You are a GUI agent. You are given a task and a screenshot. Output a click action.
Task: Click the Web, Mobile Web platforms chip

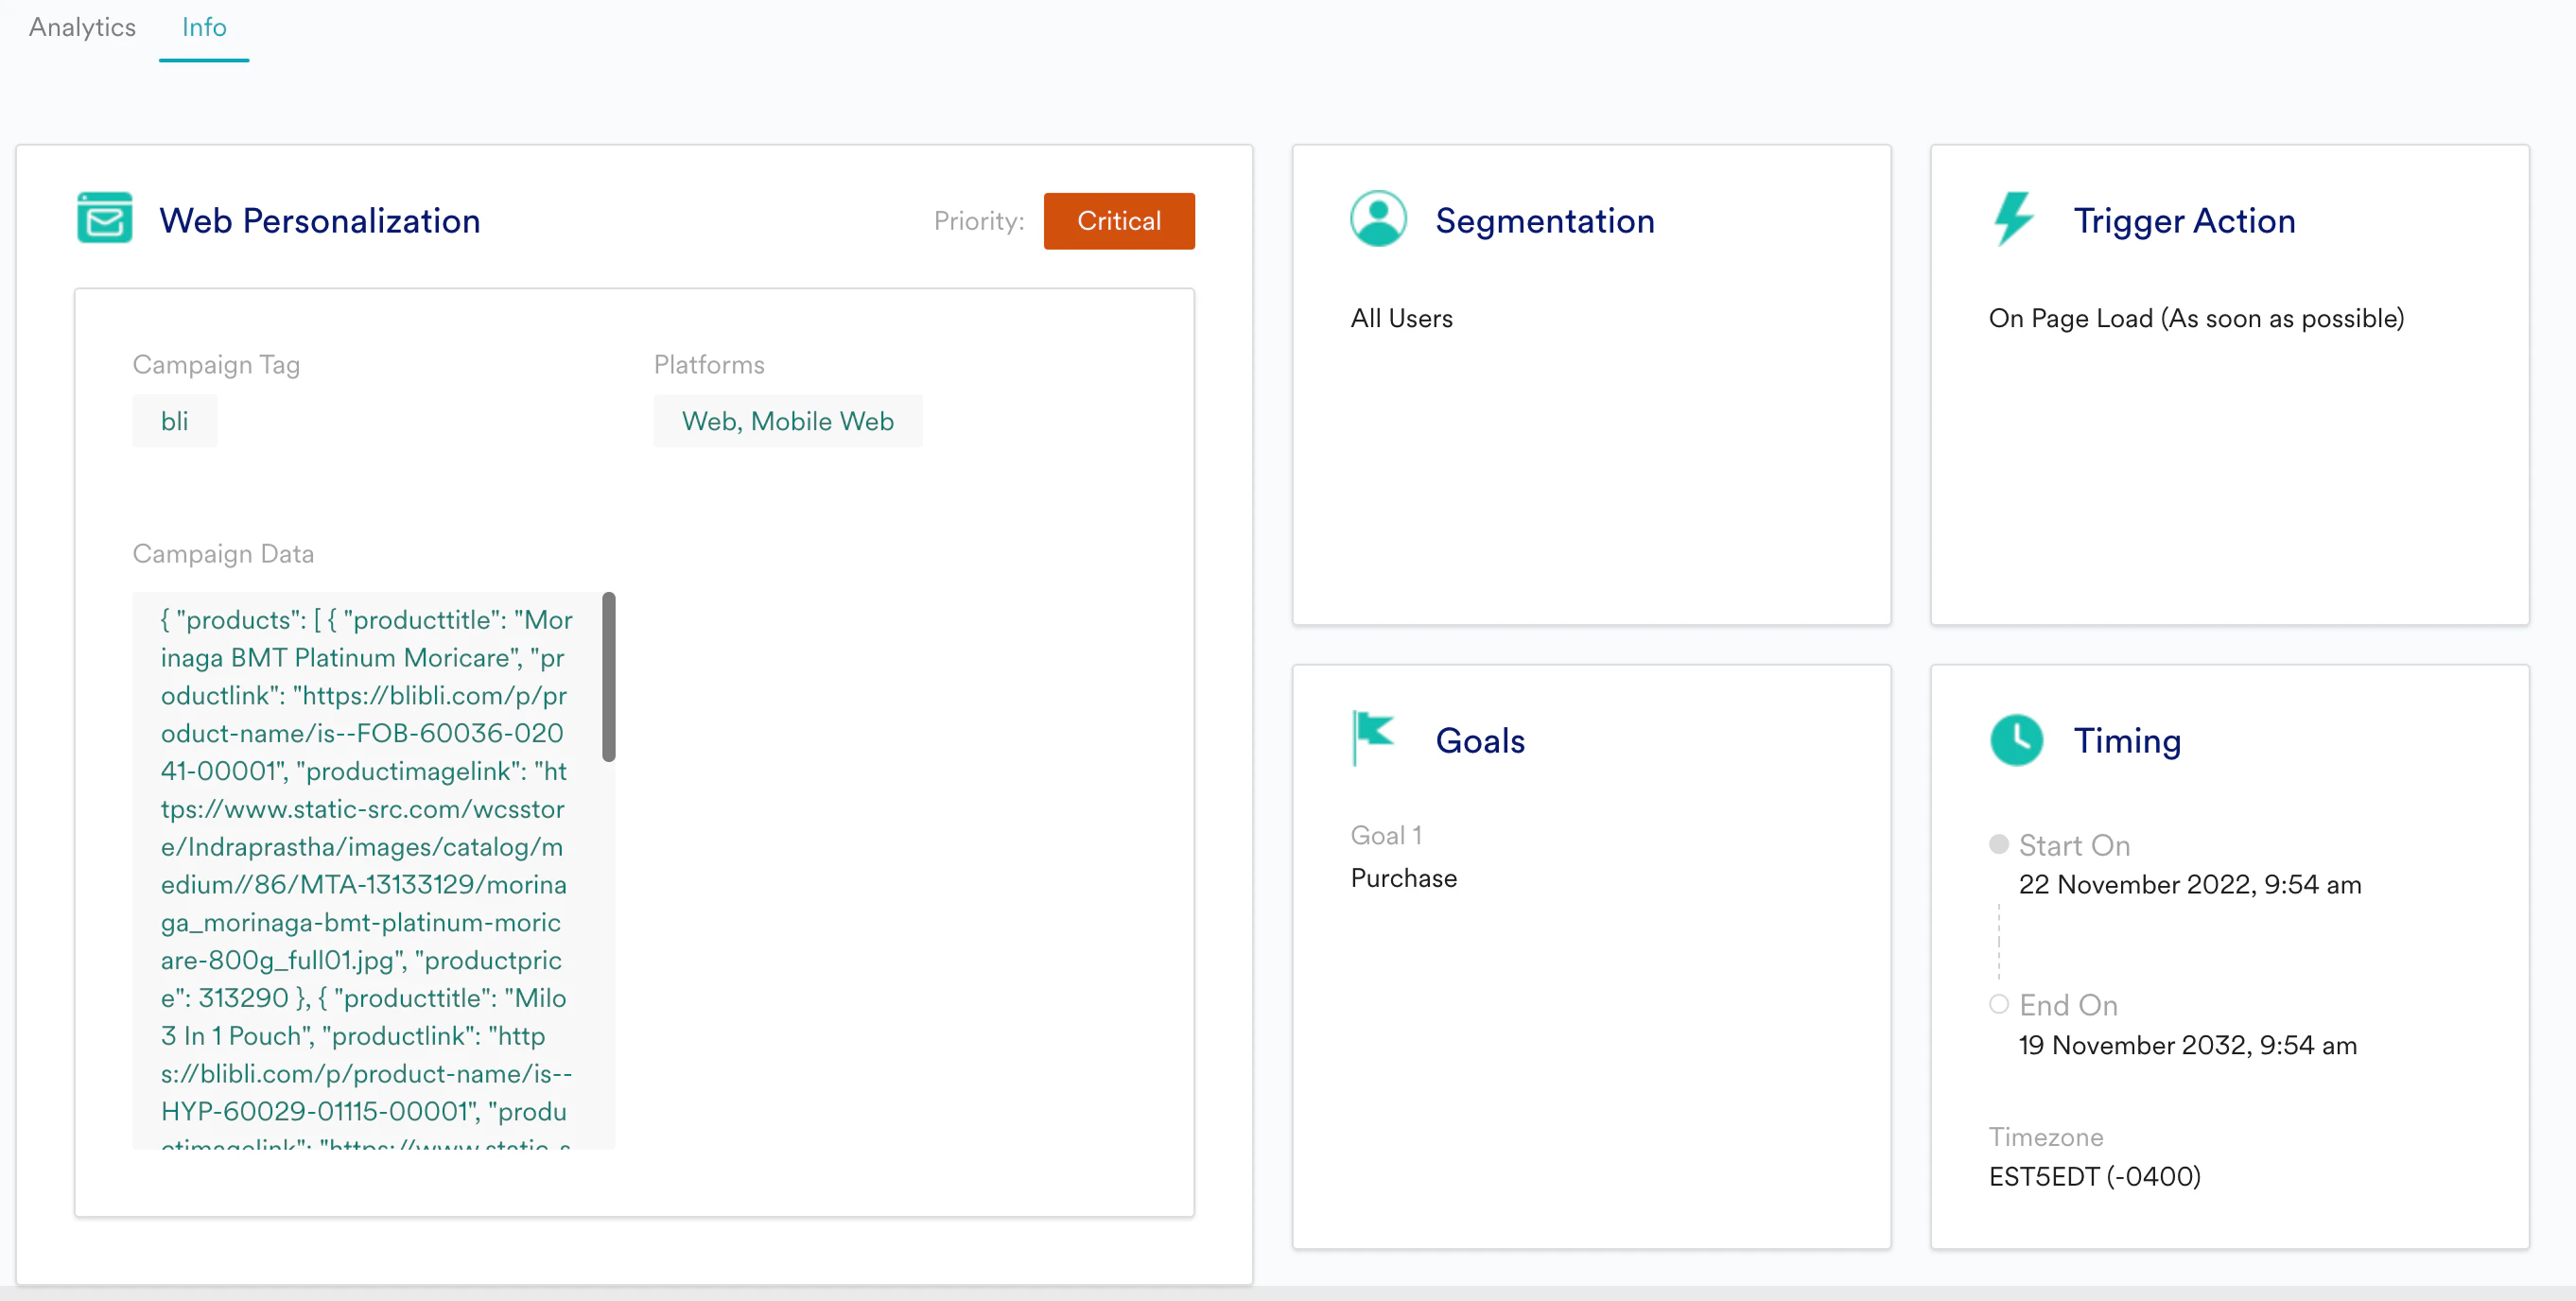click(787, 421)
